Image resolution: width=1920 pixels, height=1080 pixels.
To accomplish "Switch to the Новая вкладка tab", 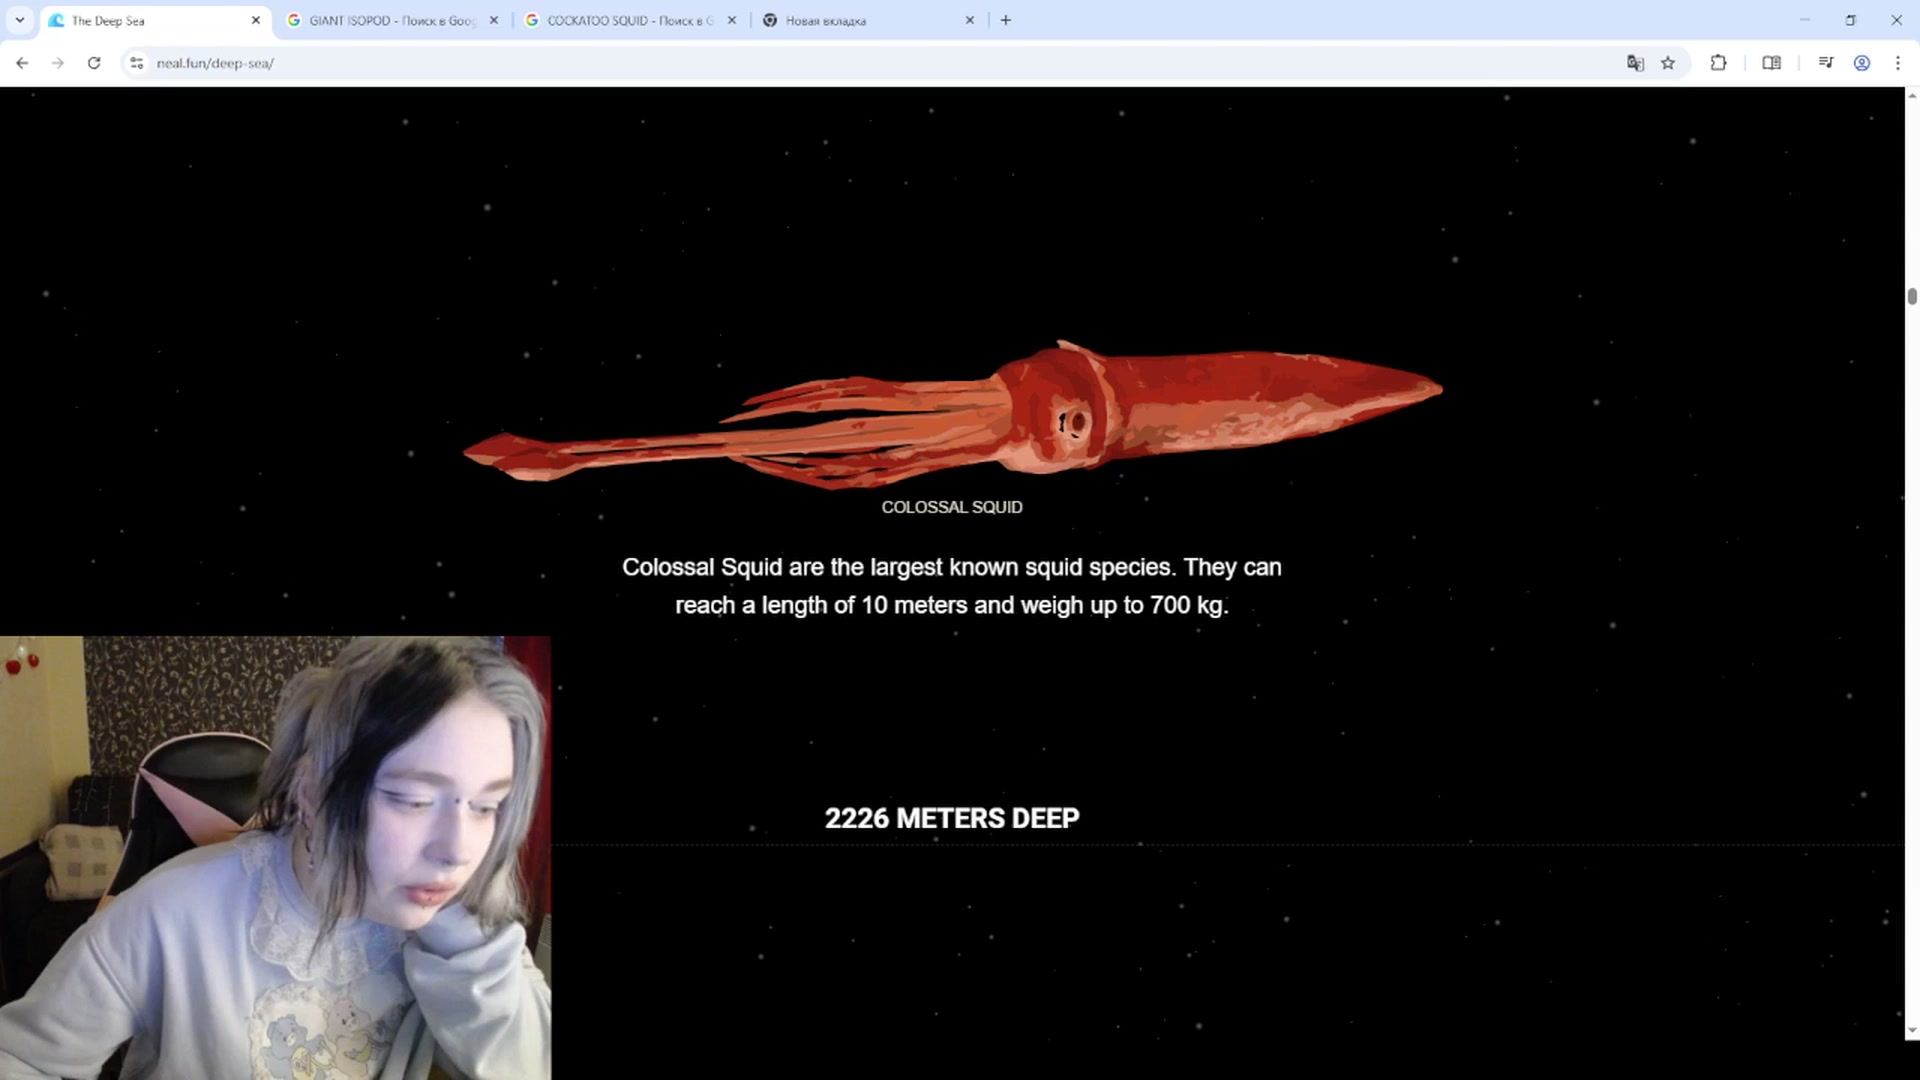I will tap(866, 20).
